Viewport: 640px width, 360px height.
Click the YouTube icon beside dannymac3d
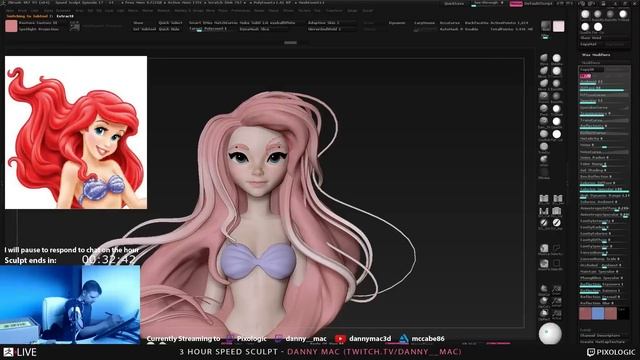(340, 339)
